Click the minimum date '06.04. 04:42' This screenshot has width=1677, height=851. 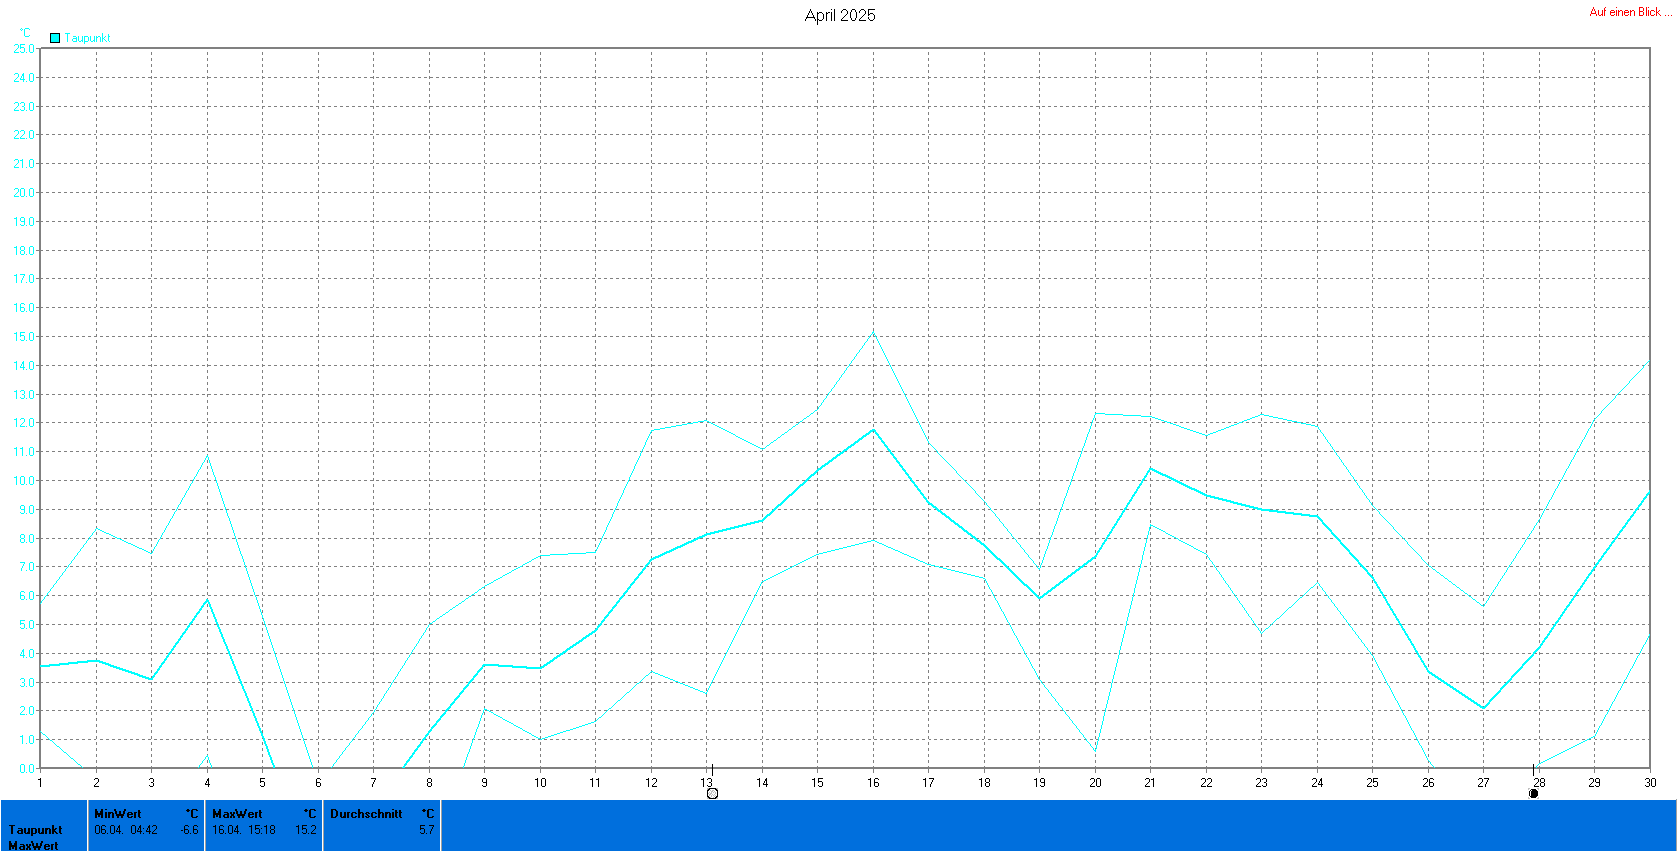coord(126,830)
